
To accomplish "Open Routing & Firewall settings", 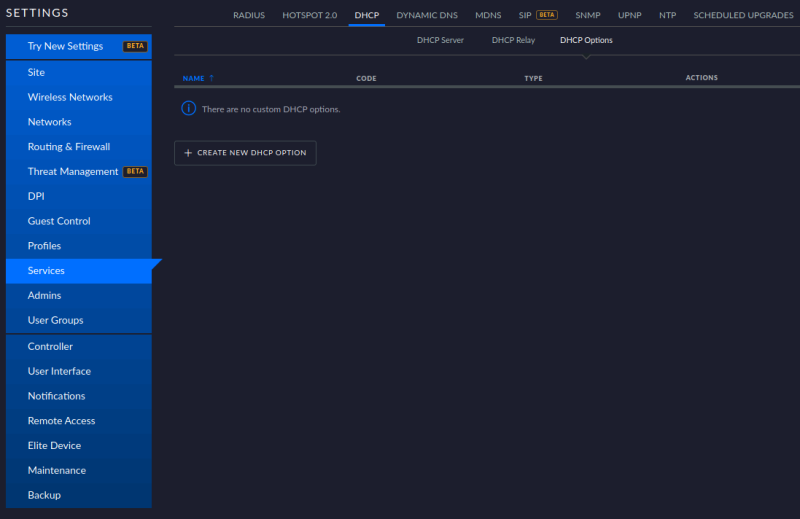I will tap(79, 147).
